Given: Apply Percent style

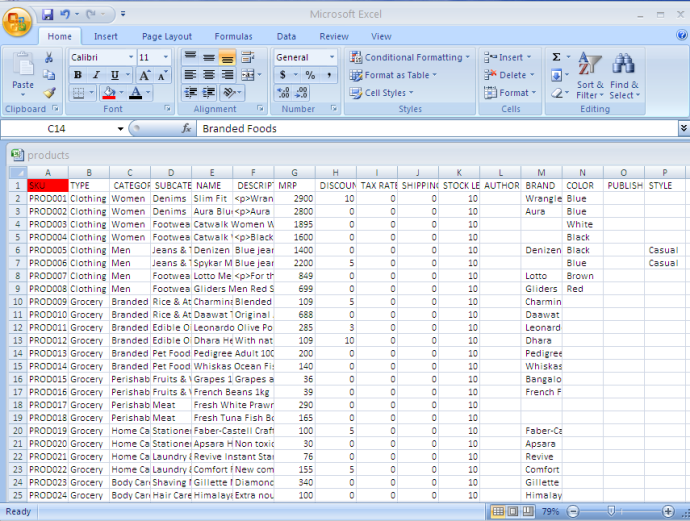Looking at the screenshot, I should (x=310, y=75).
